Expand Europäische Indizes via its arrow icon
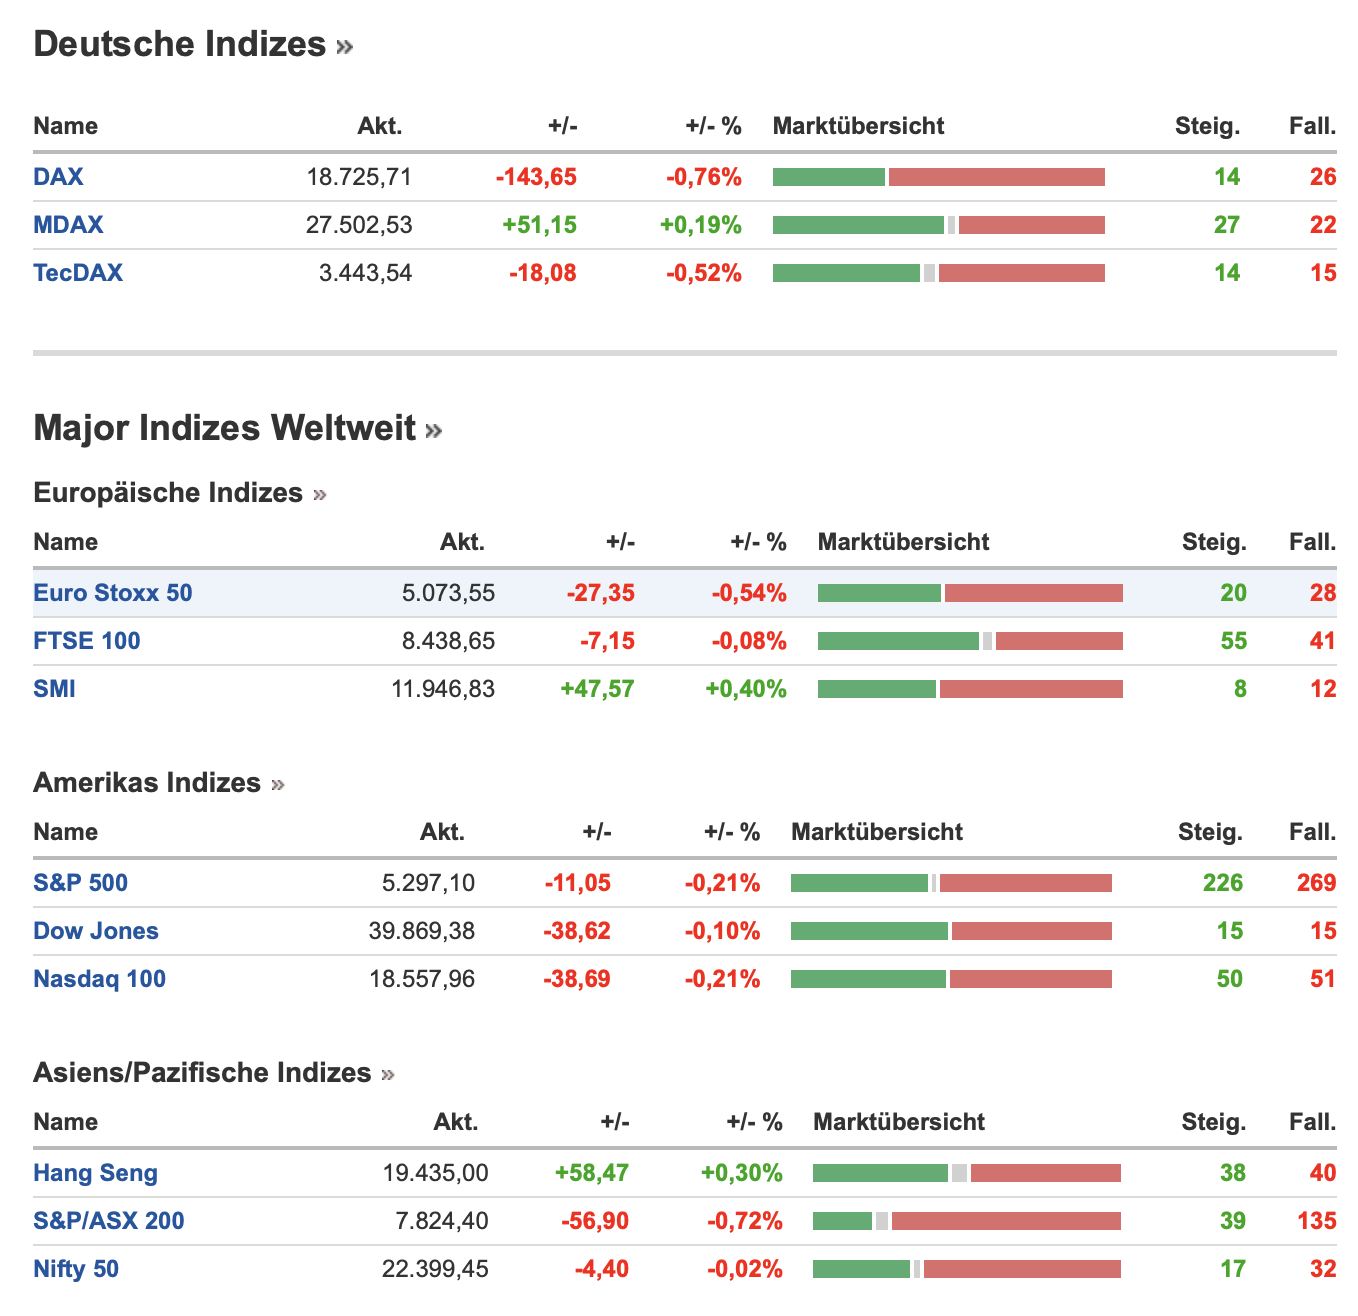The image size is (1358, 1316). coord(320,495)
